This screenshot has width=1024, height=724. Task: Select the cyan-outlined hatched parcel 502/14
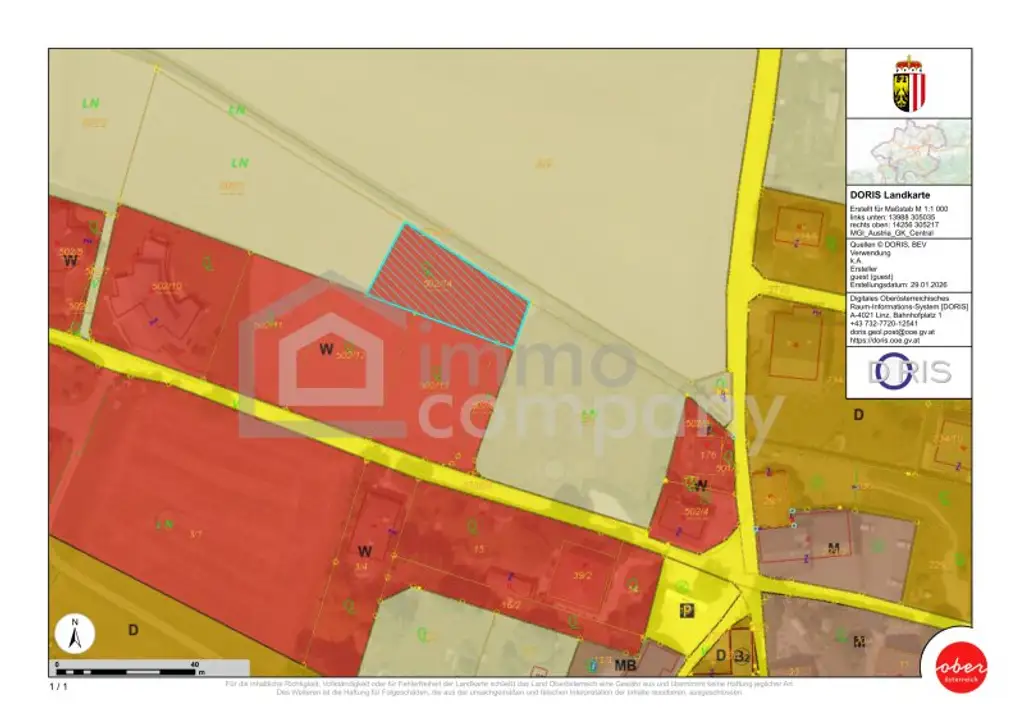tap(449, 284)
